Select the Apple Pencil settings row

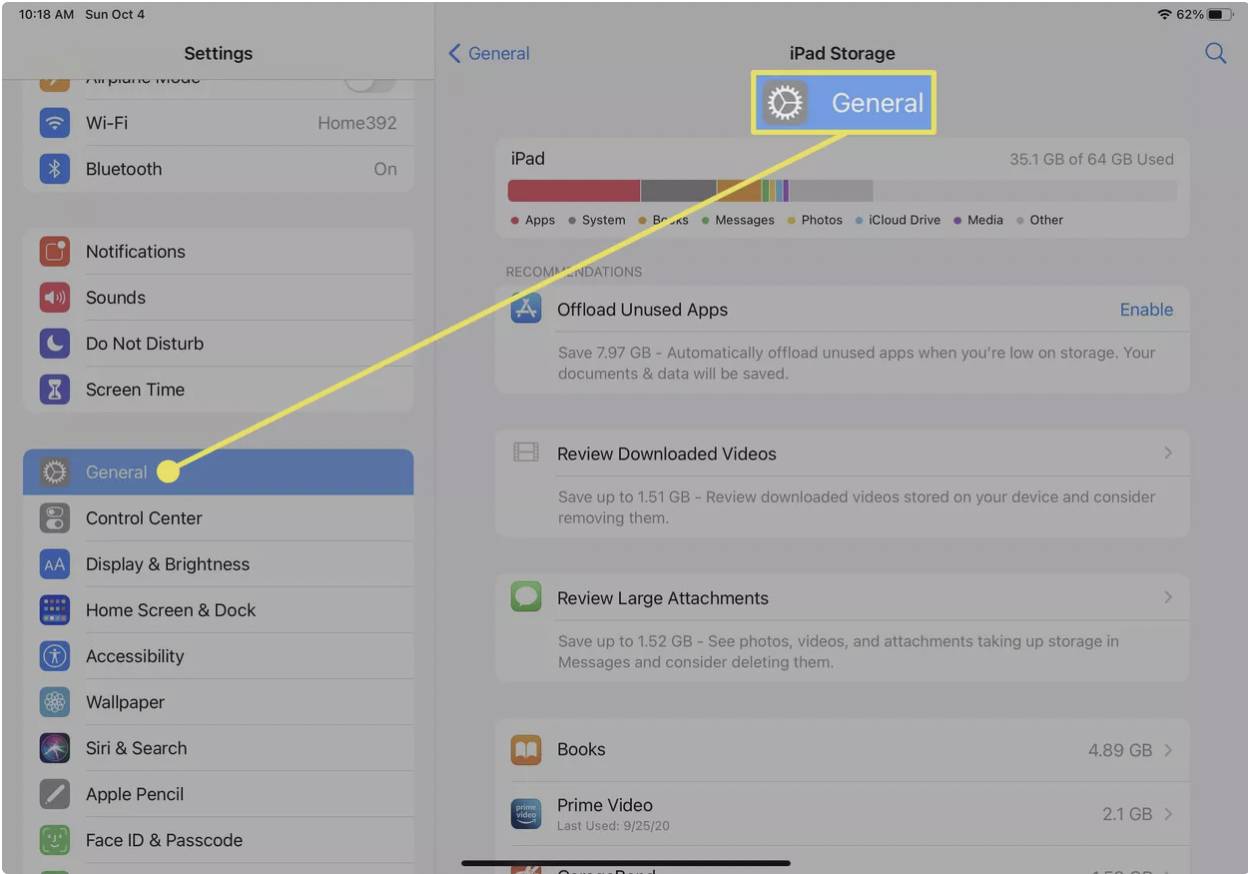coord(134,794)
